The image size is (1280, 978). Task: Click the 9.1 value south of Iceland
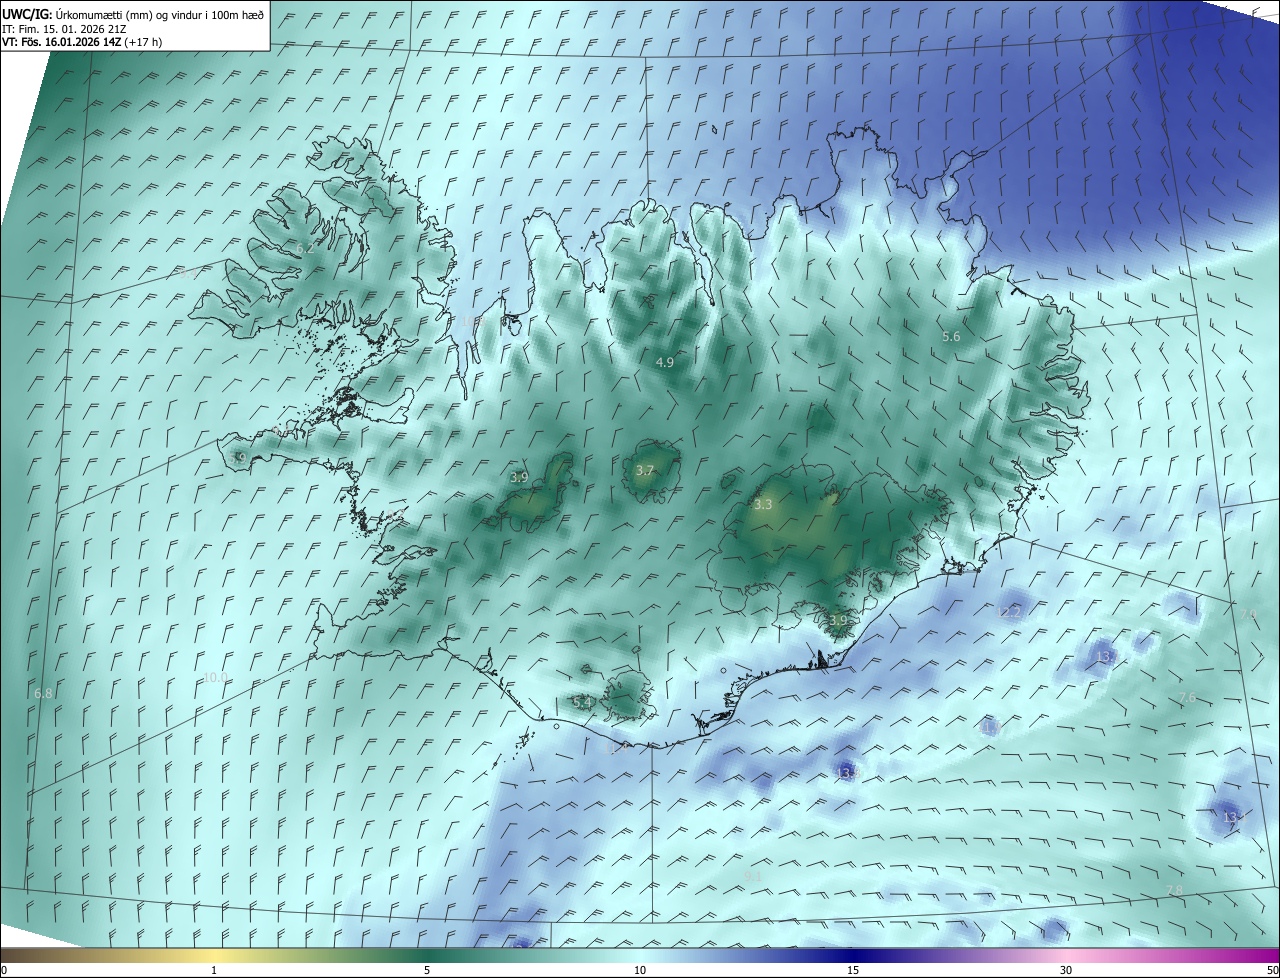pyautogui.click(x=753, y=876)
